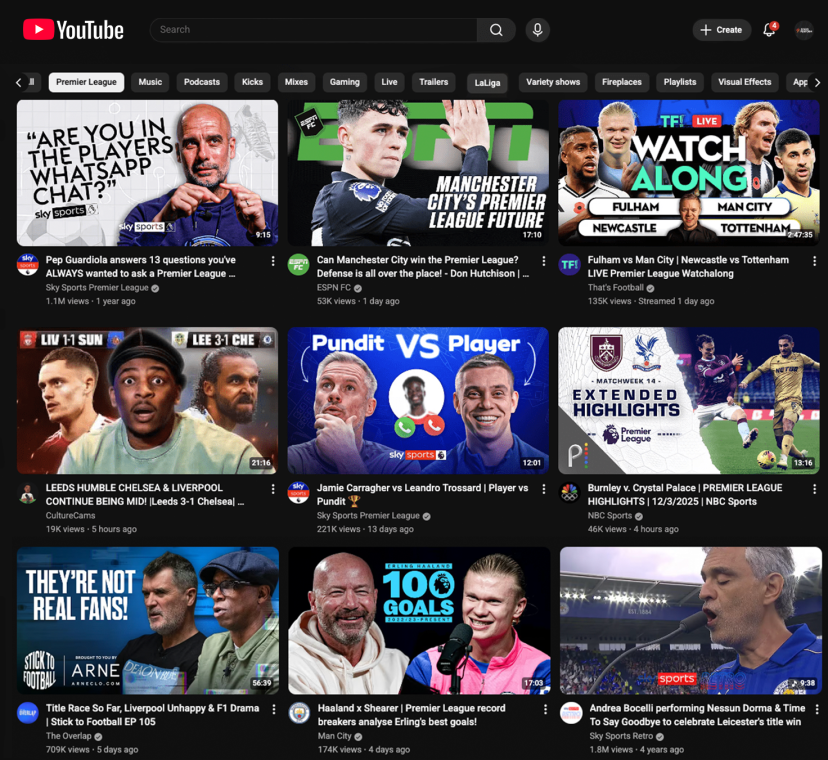Open three-dot menu for Haaland x Shearer video
This screenshot has width=828, height=760.
pos(545,709)
